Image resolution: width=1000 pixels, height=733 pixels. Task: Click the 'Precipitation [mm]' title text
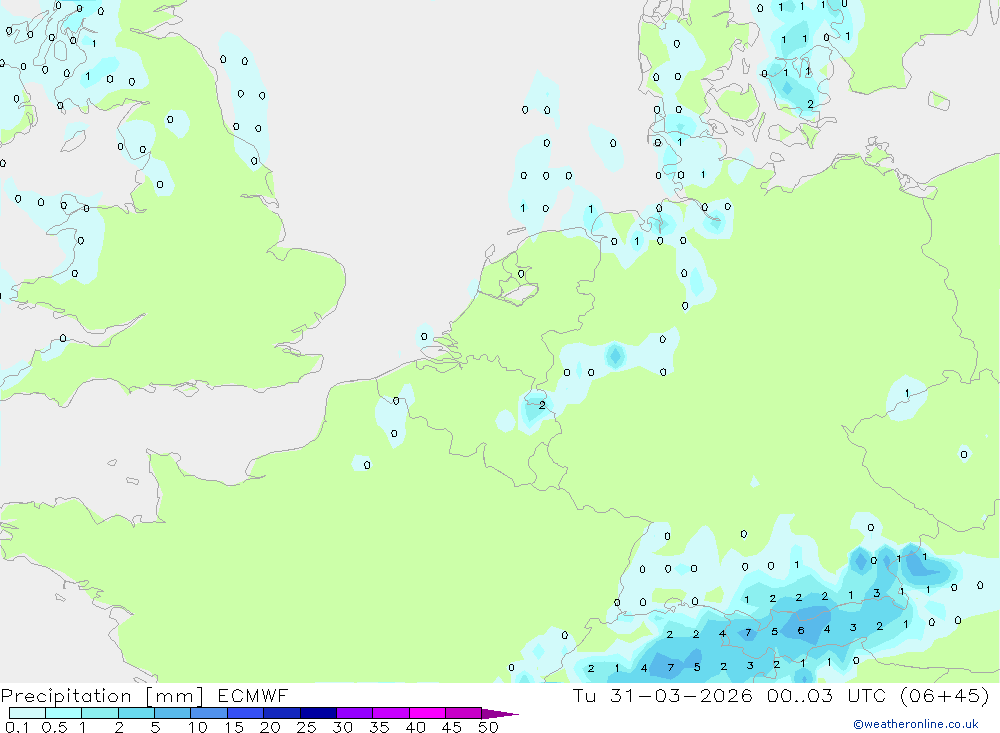[102, 696]
